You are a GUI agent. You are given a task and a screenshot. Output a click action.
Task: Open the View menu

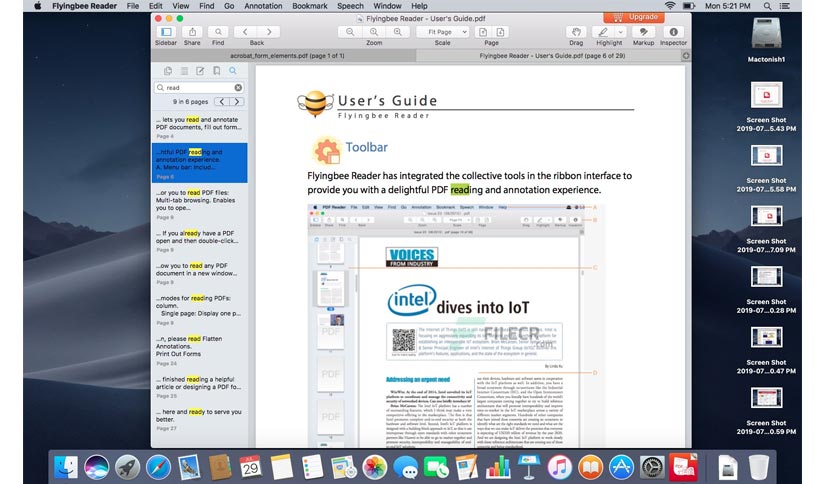coord(181,6)
